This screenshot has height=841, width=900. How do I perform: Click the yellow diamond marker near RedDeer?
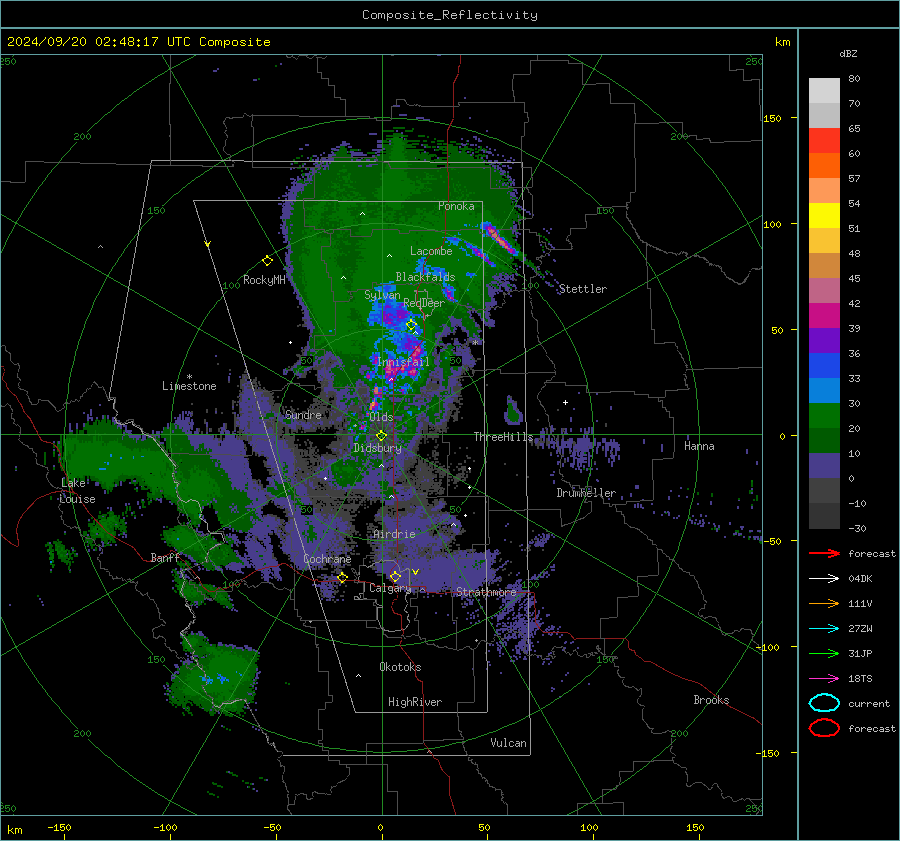[411, 325]
